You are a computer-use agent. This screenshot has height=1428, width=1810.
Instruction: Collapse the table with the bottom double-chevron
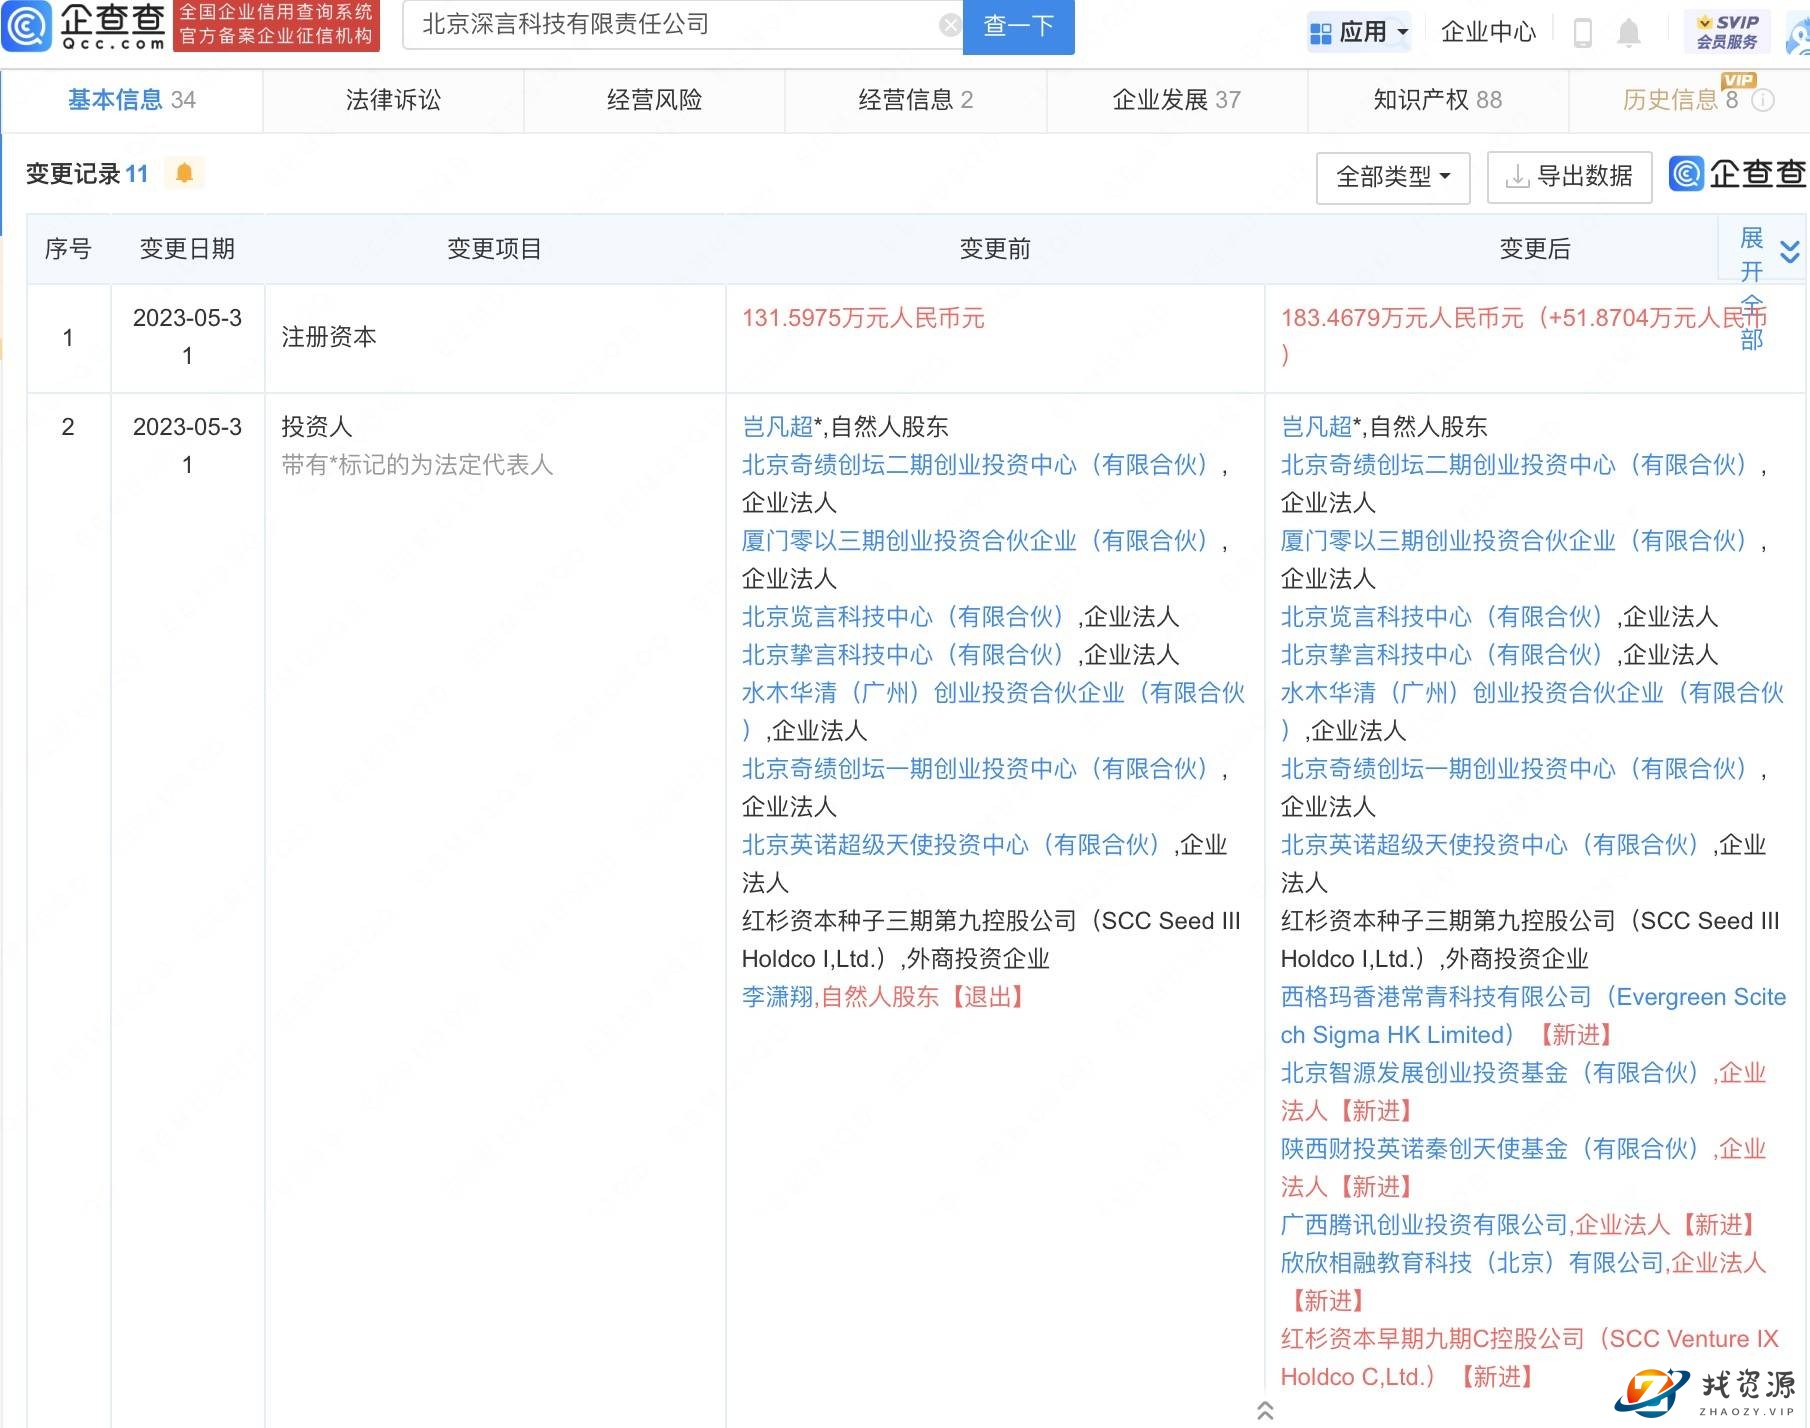pyautogui.click(x=1265, y=1411)
